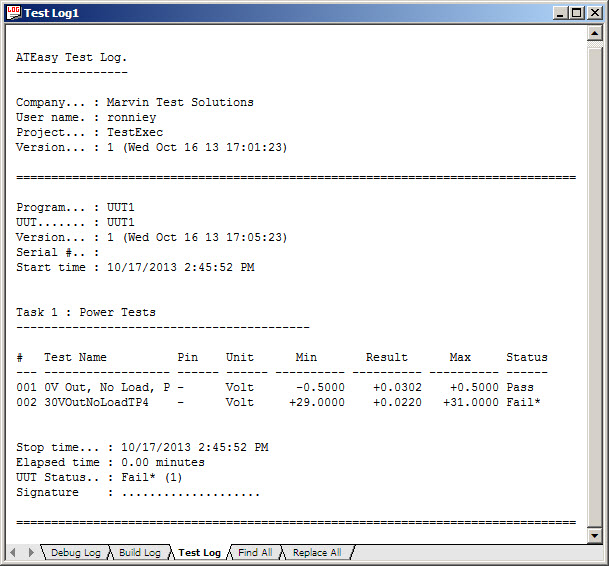Click the vertical scrollbar down arrow
Viewport: 609px width, 566px height.
pos(595,535)
